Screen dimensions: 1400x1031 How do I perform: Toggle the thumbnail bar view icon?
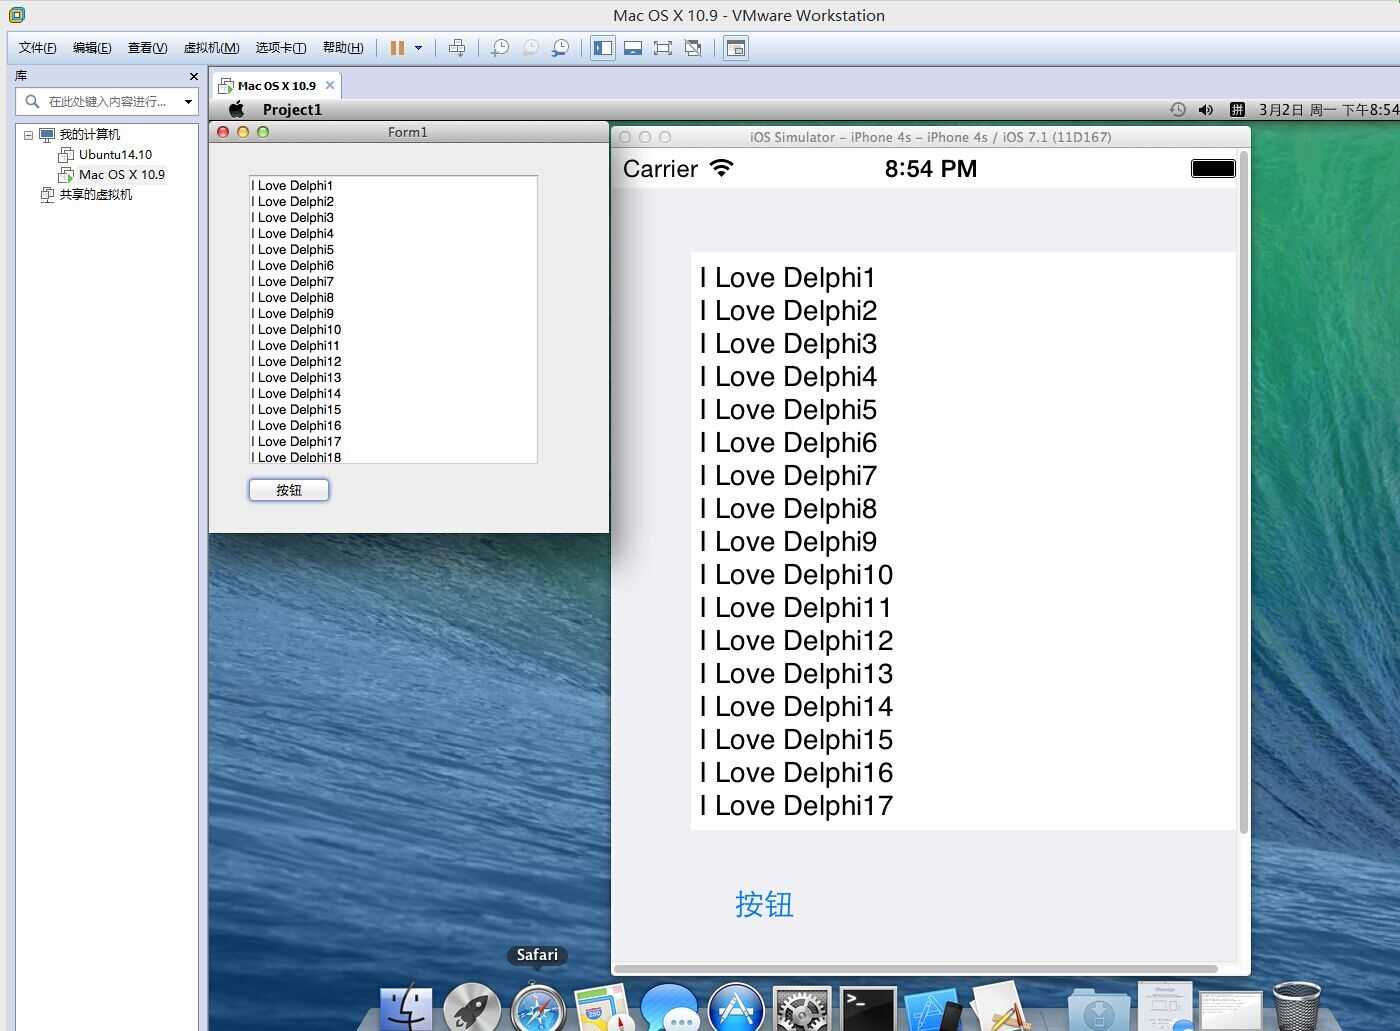tap(633, 48)
